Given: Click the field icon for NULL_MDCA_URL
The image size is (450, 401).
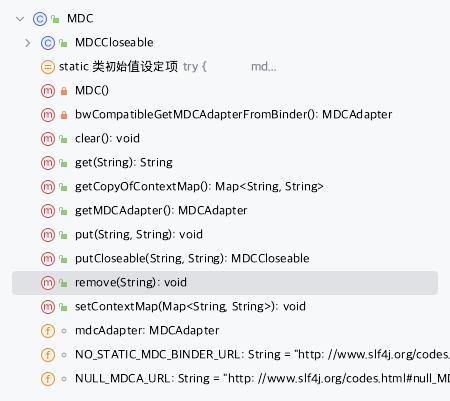Looking at the screenshot, I should tap(48, 379).
